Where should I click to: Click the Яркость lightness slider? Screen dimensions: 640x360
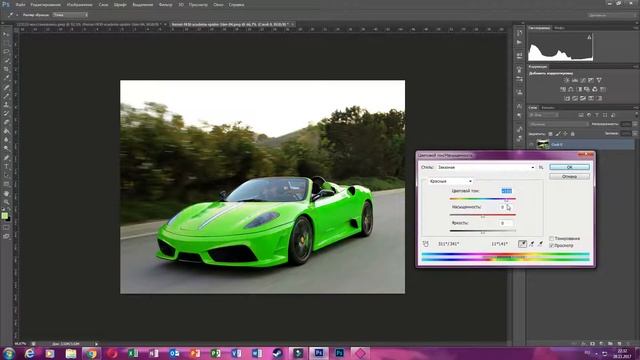pos(483,231)
